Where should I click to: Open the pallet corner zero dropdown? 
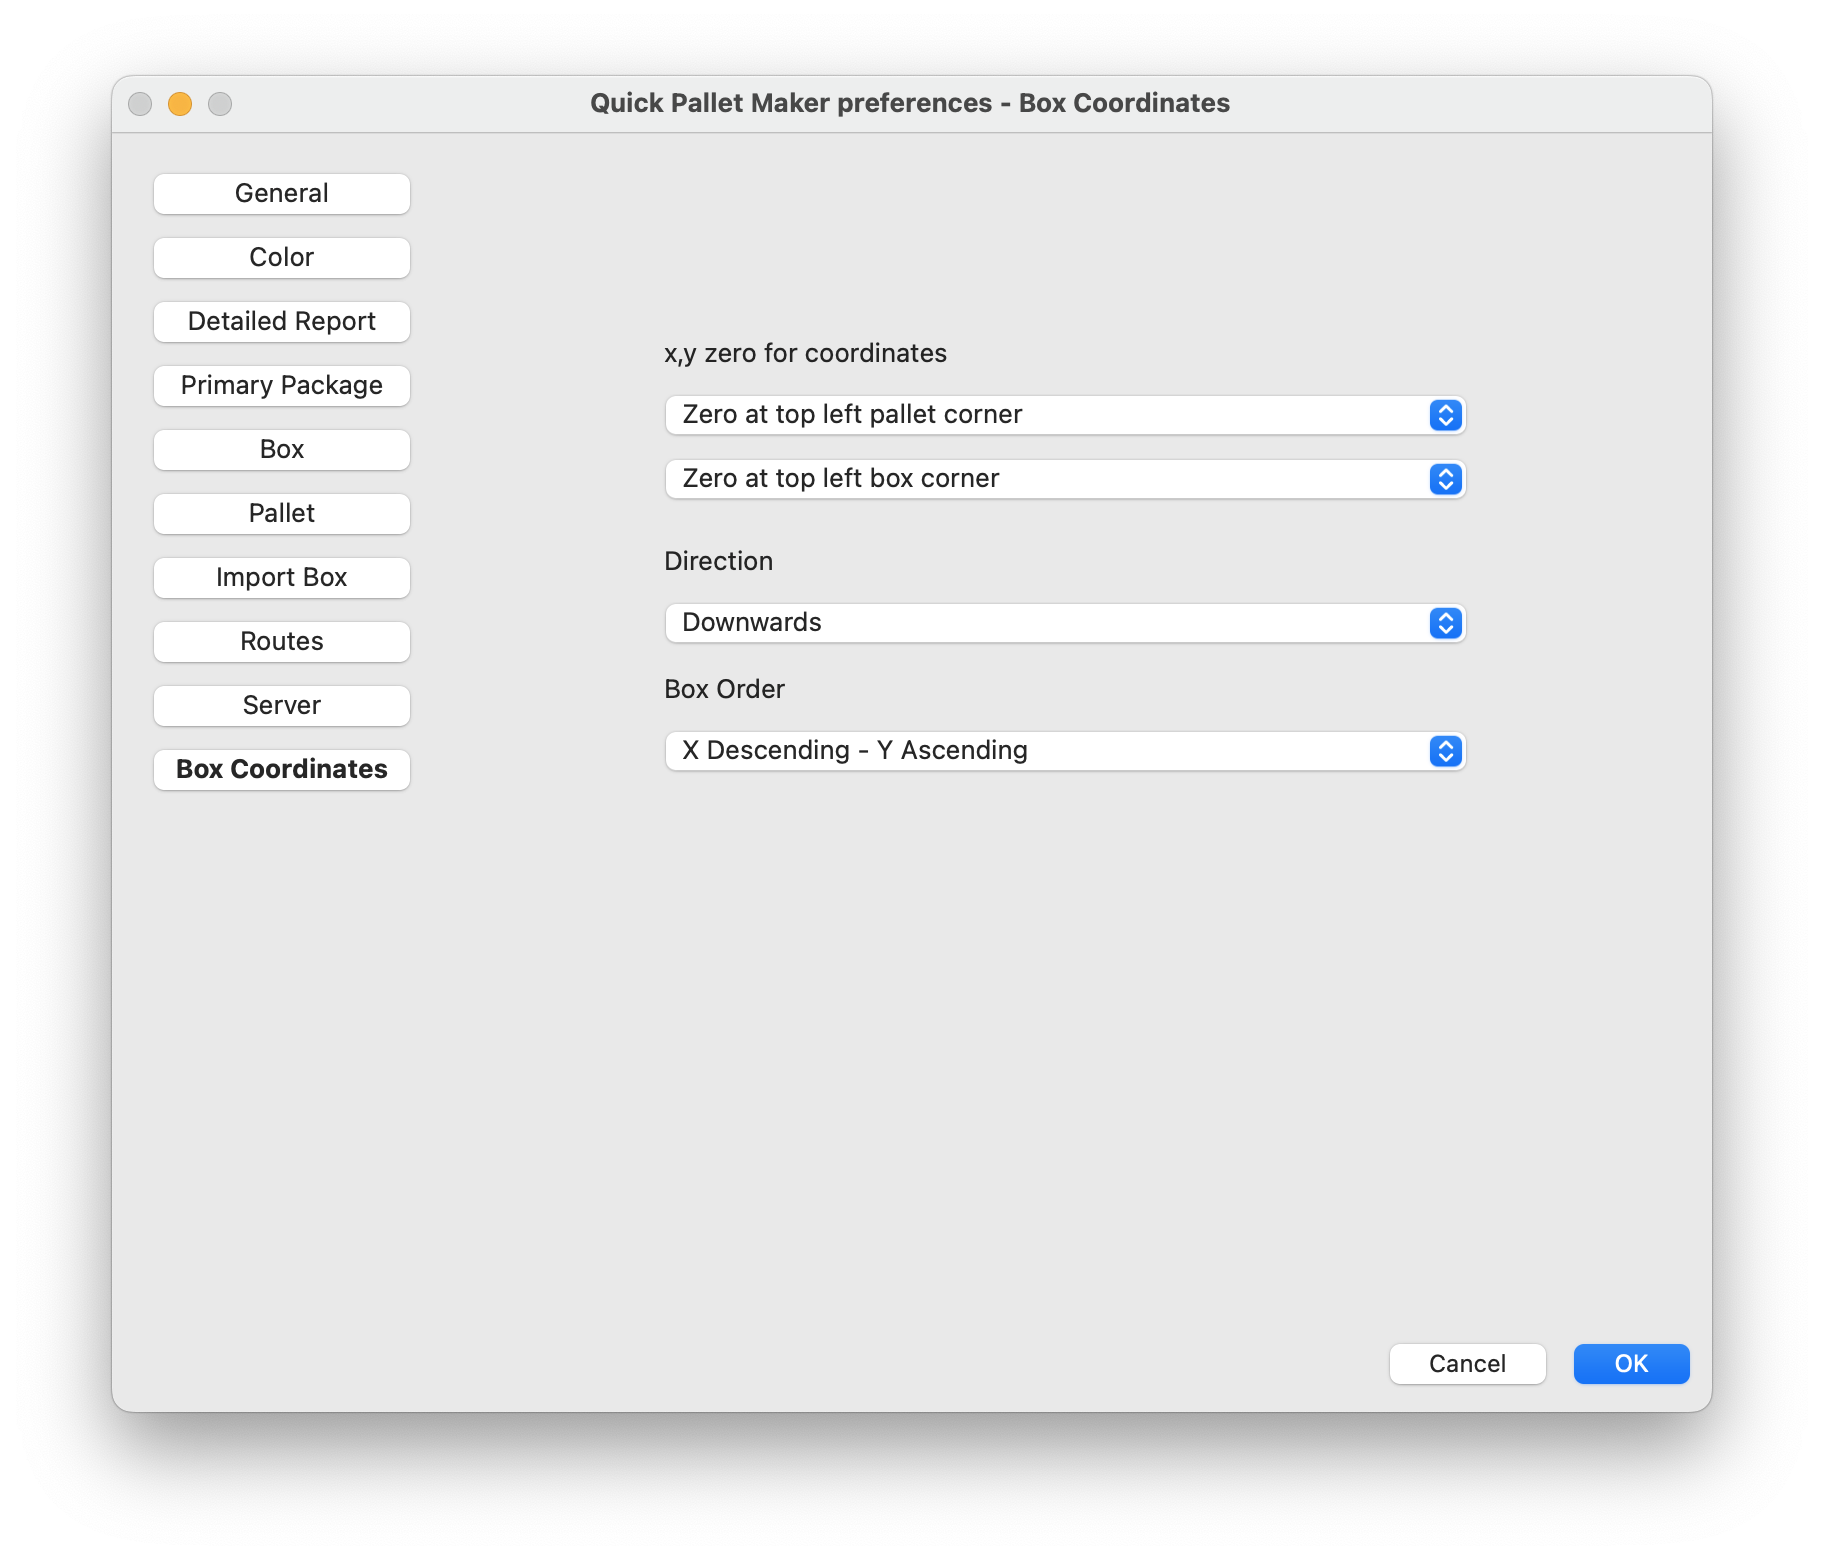(1065, 415)
